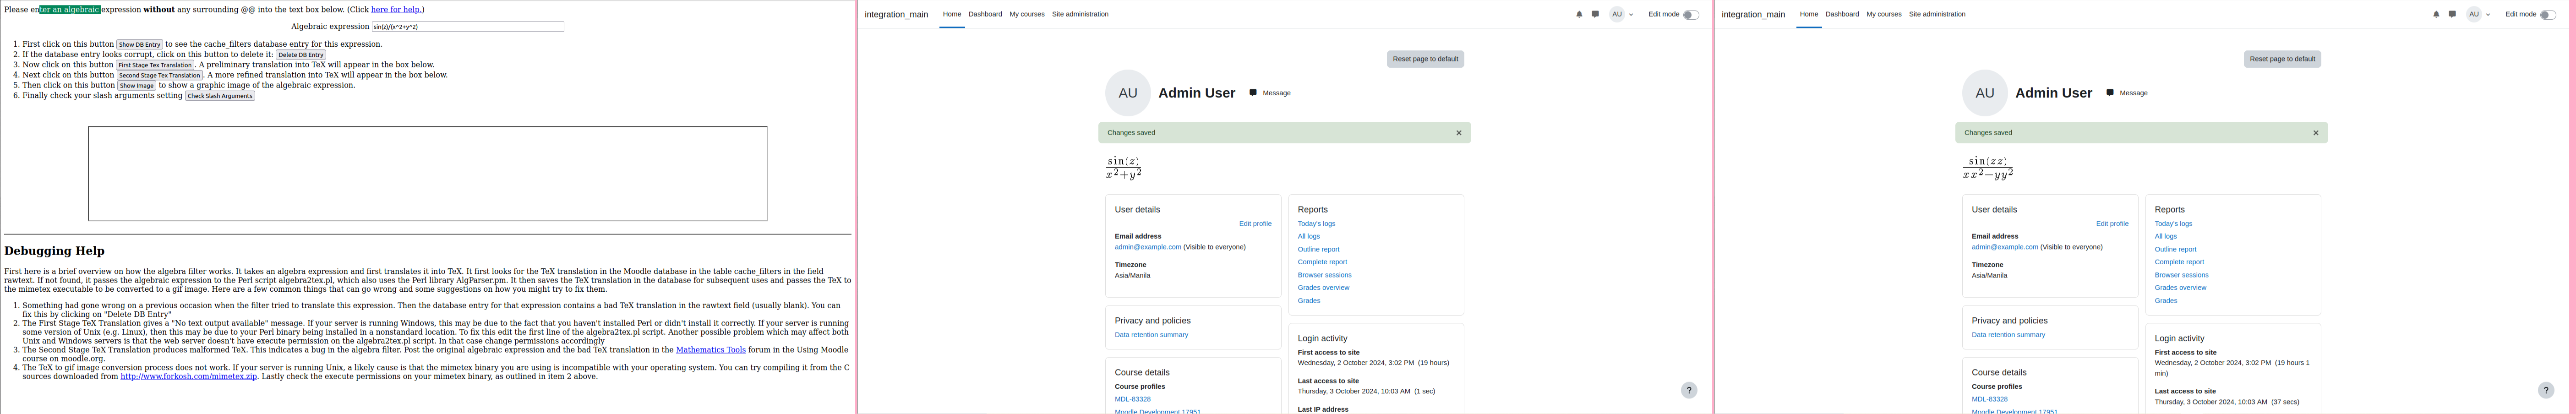Screen dimensions: 2576x414
Task: Open 'Data retention summary' in right window
Action: pos(2008,335)
